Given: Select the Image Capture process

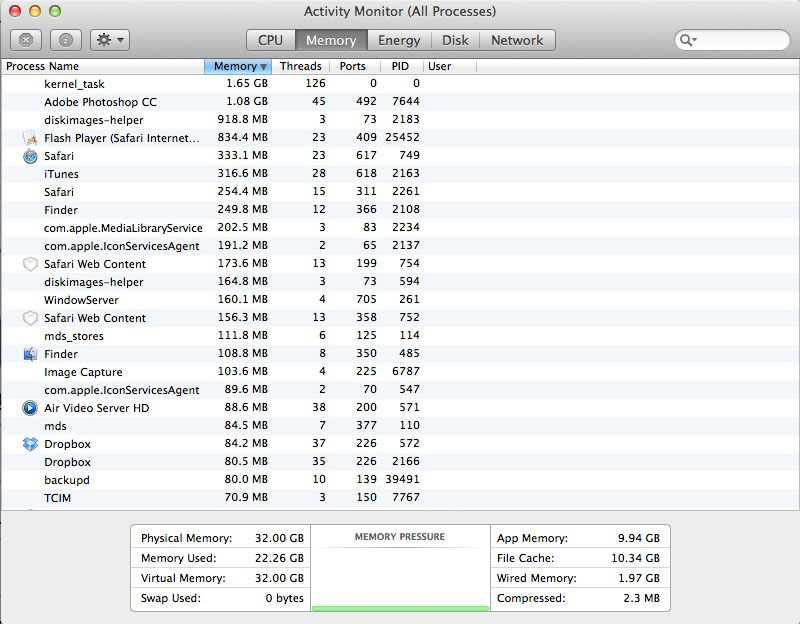Looking at the screenshot, I should (x=400, y=372).
